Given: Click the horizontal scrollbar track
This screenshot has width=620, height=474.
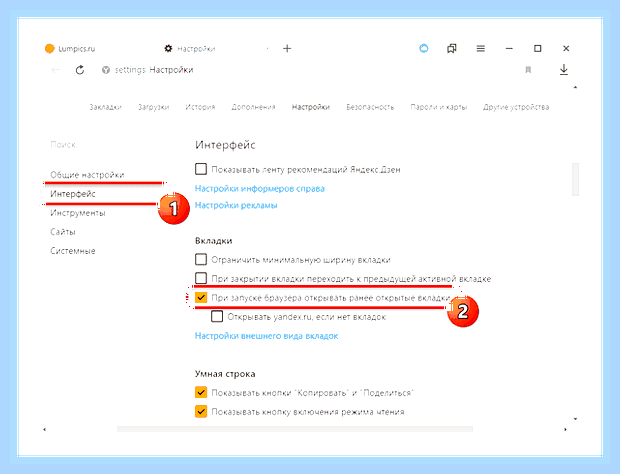Looking at the screenshot, I should pos(295,429).
